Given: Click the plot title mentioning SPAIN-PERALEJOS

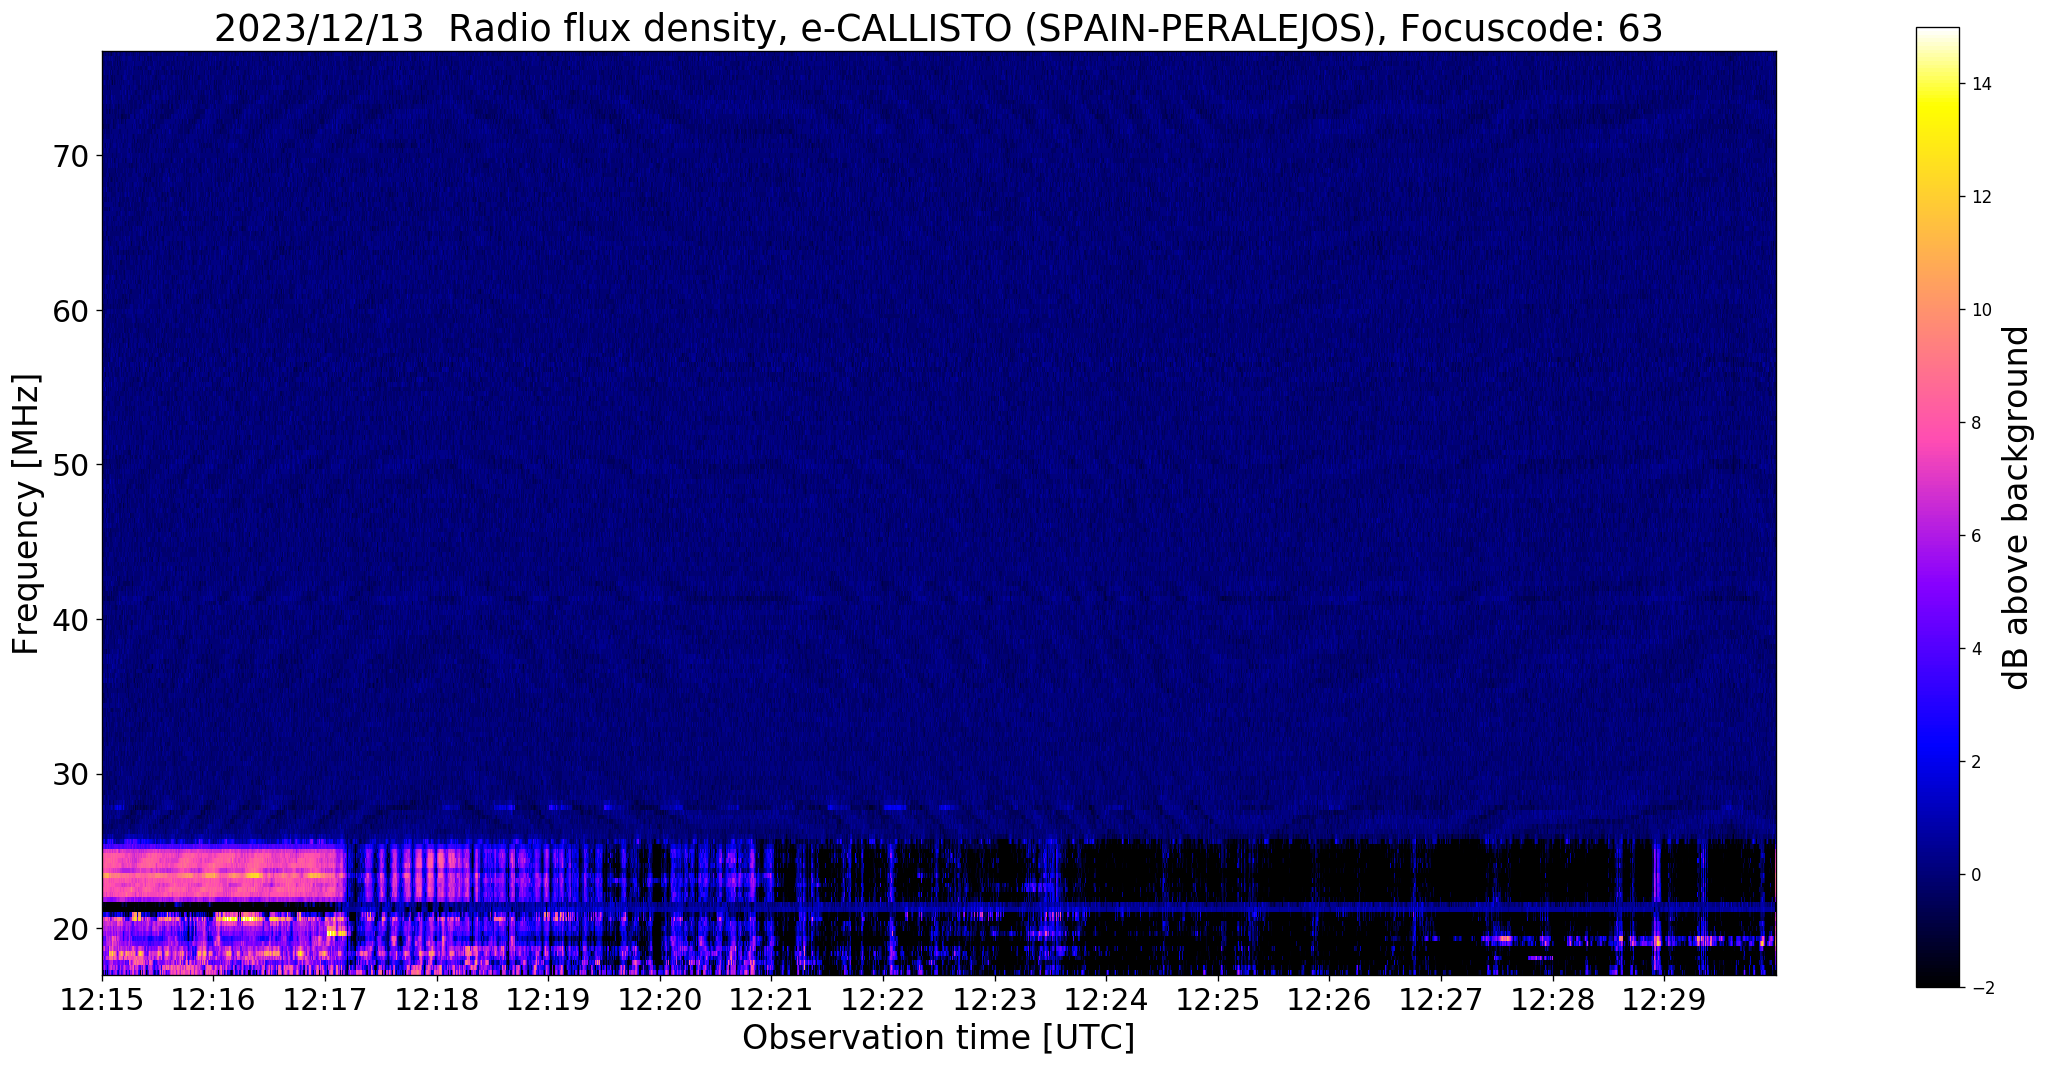Looking at the screenshot, I should pyautogui.click(x=938, y=28).
